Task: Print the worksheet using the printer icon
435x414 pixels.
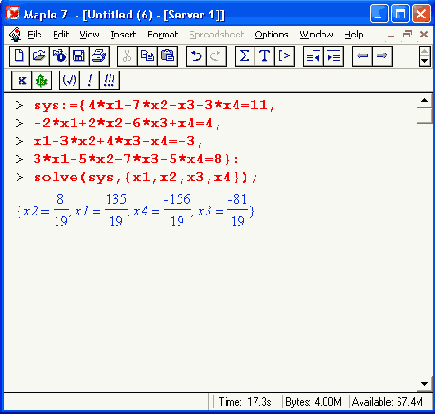Action: pos(99,56)
